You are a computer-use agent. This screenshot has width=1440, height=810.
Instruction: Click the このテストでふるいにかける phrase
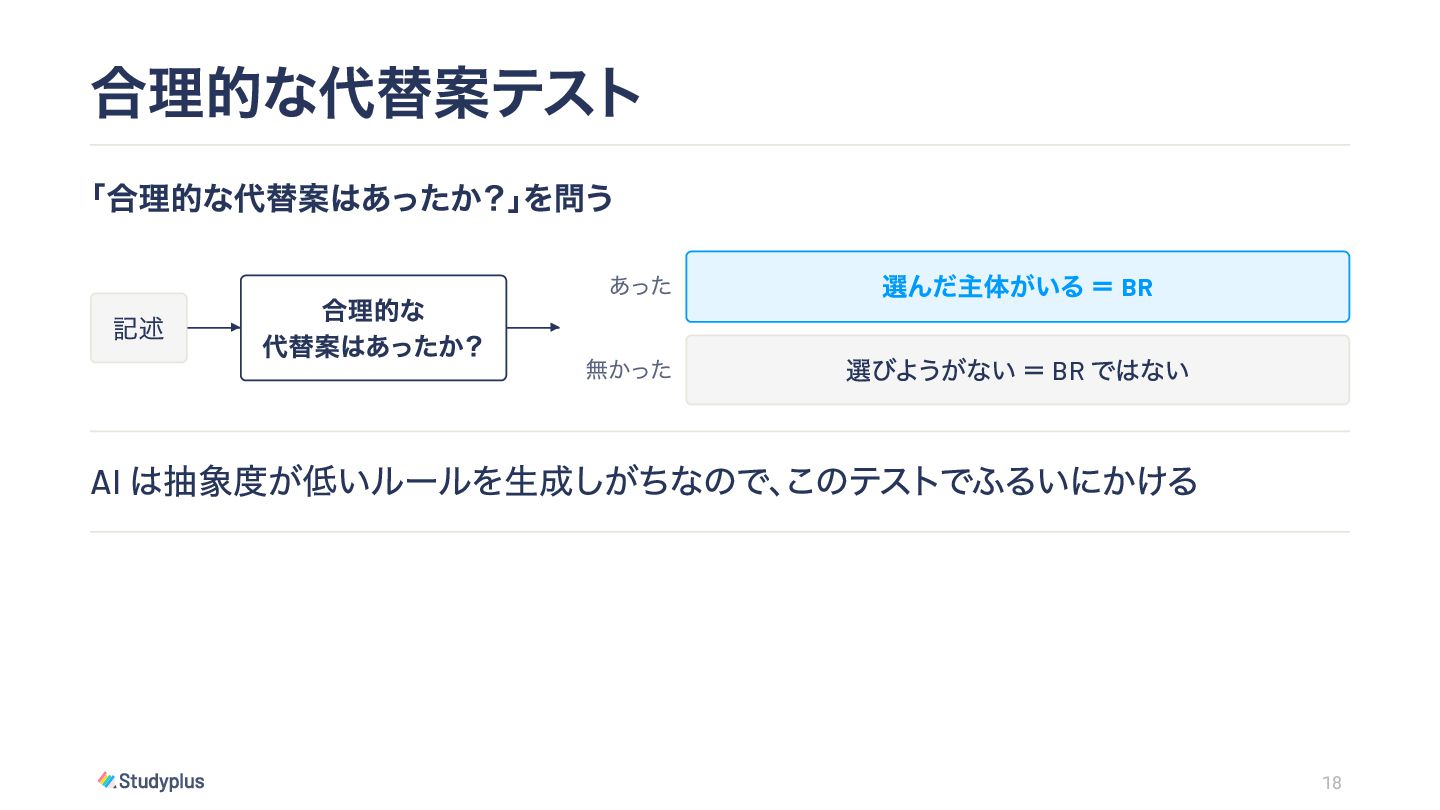[992, 482]
